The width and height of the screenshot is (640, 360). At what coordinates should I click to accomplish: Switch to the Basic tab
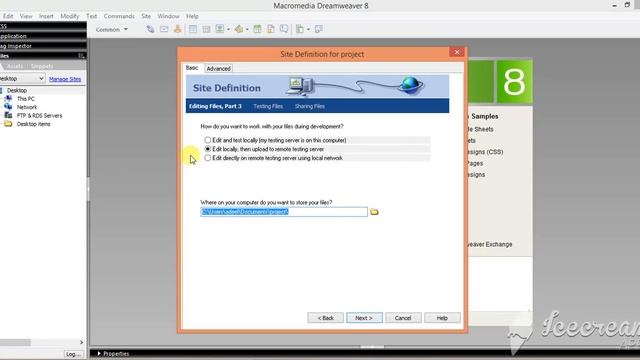point(192,68)
